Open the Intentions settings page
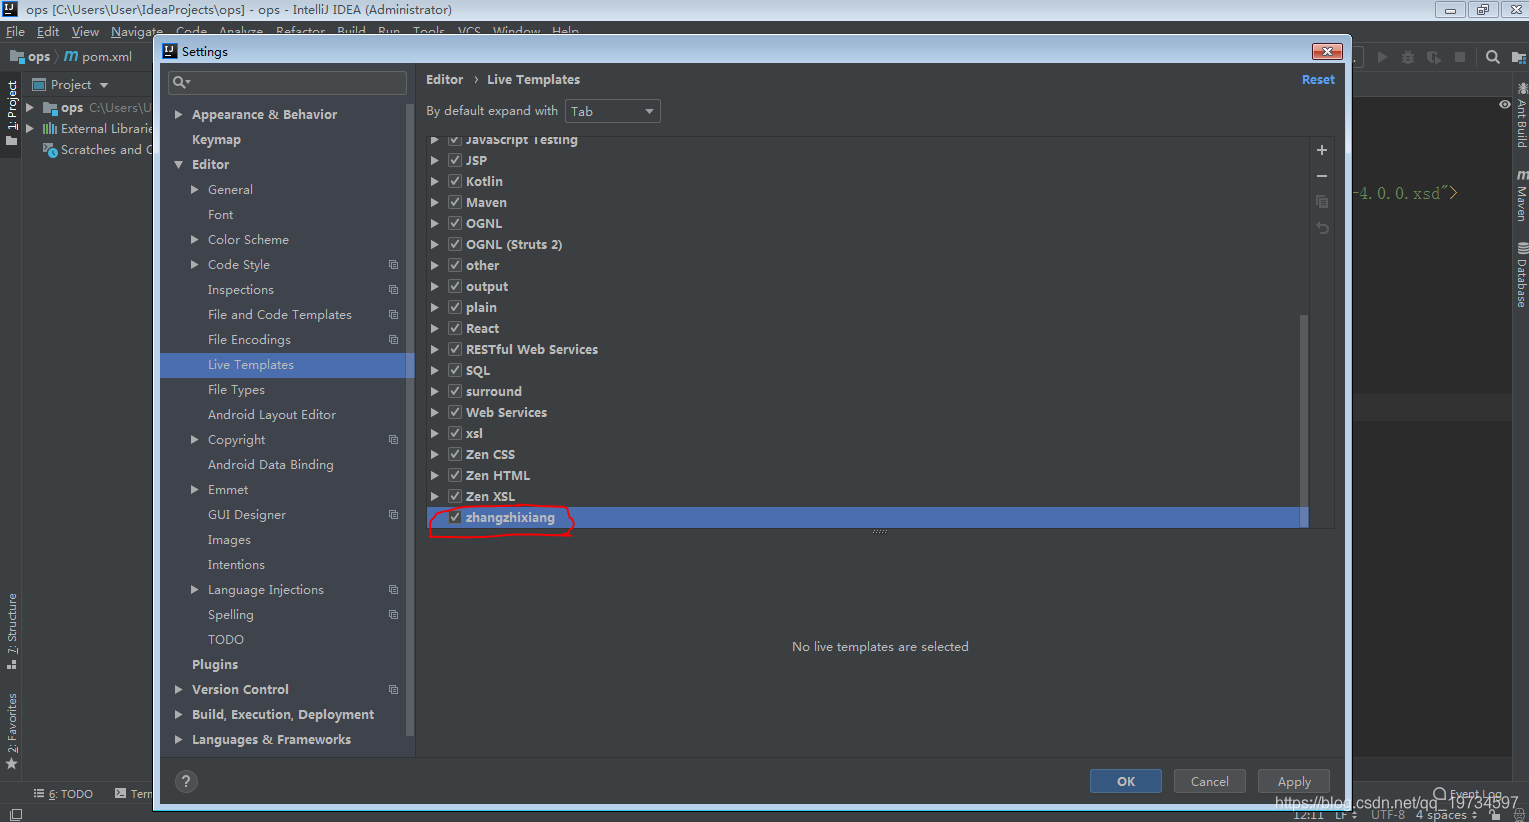The image size is (1529, 822). (236, 565)
